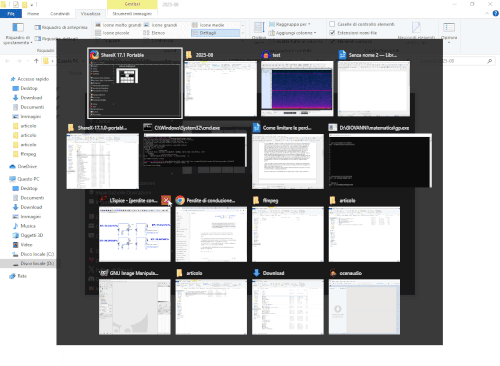The height and width of the screenshot is (366, 500).
Task: Expand the Aggiungi colonne dropdown
Action: (293, 33)
